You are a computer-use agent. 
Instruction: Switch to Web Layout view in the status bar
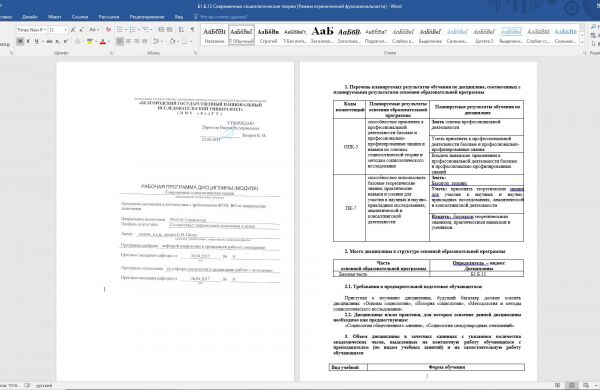pos(586,385)
